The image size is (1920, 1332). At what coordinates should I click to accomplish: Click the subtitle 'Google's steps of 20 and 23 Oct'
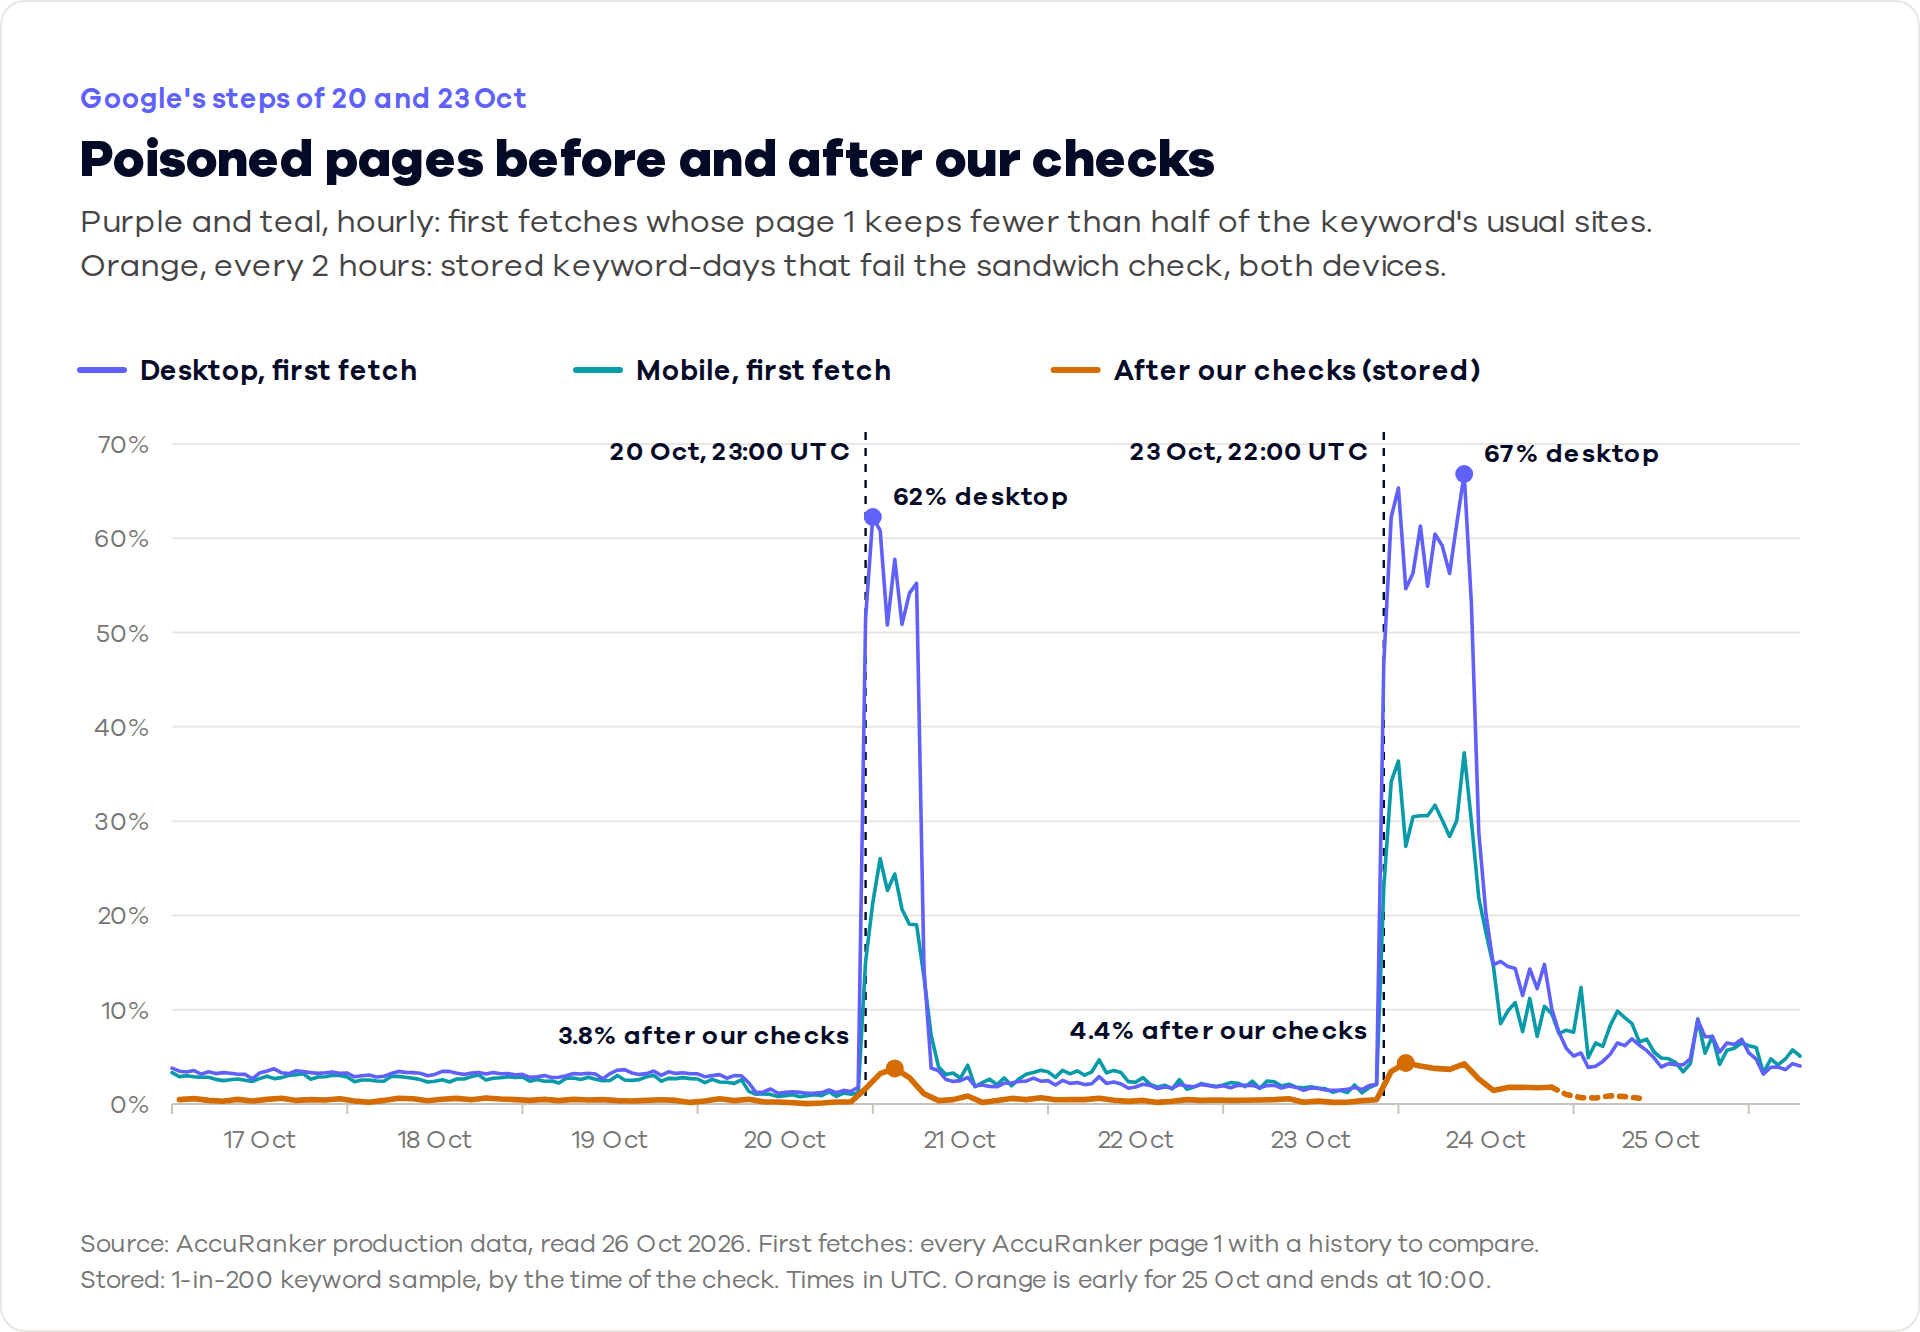303,98
